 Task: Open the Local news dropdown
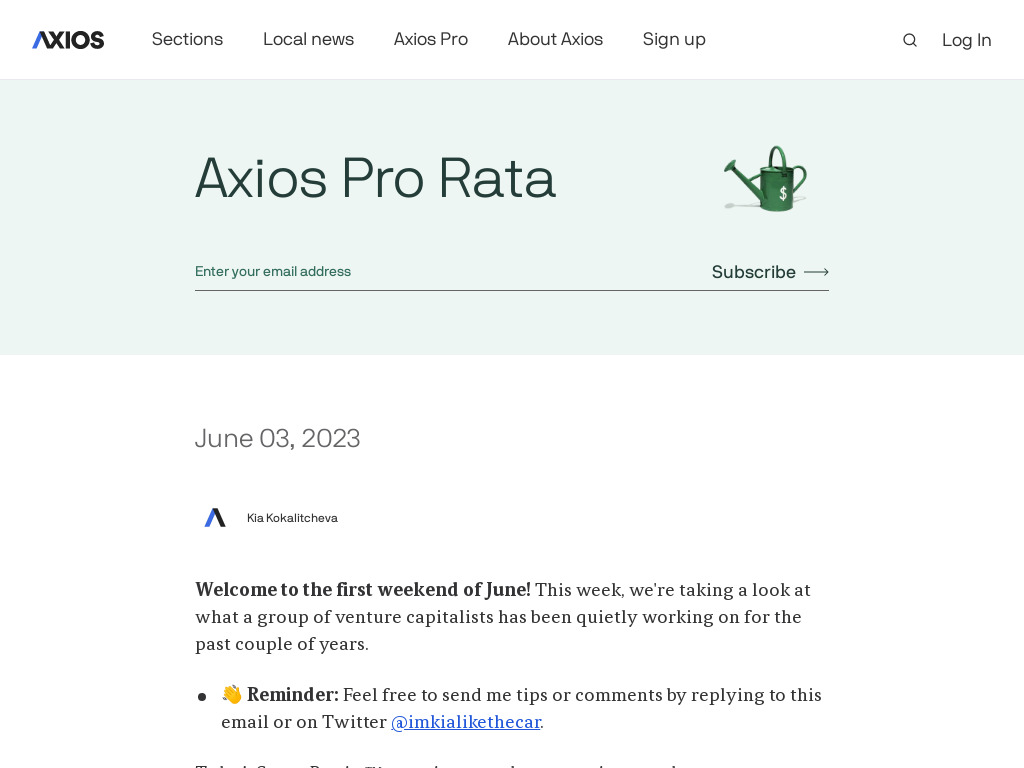[308, 39]
